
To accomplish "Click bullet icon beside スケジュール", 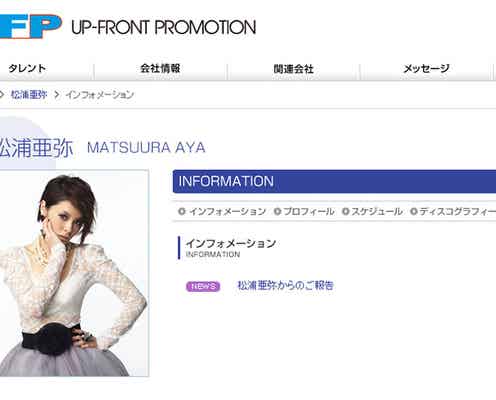I will (345, 211).
